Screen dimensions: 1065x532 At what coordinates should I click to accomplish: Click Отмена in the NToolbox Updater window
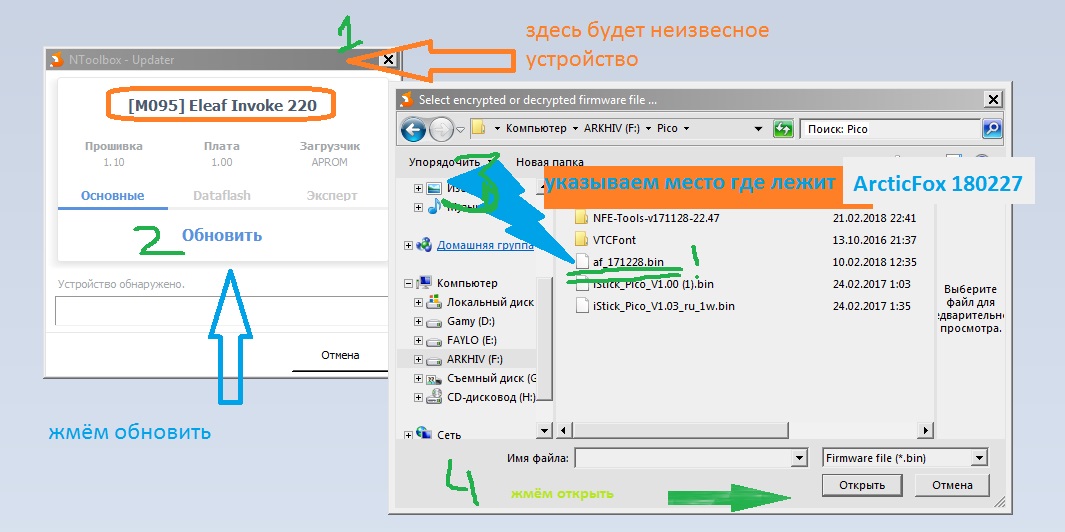(340, 355)
